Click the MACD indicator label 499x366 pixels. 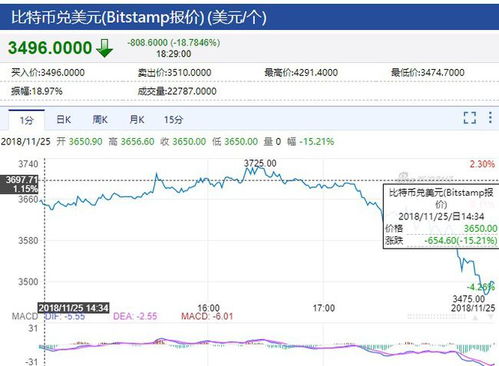click(x=25, y=316)
